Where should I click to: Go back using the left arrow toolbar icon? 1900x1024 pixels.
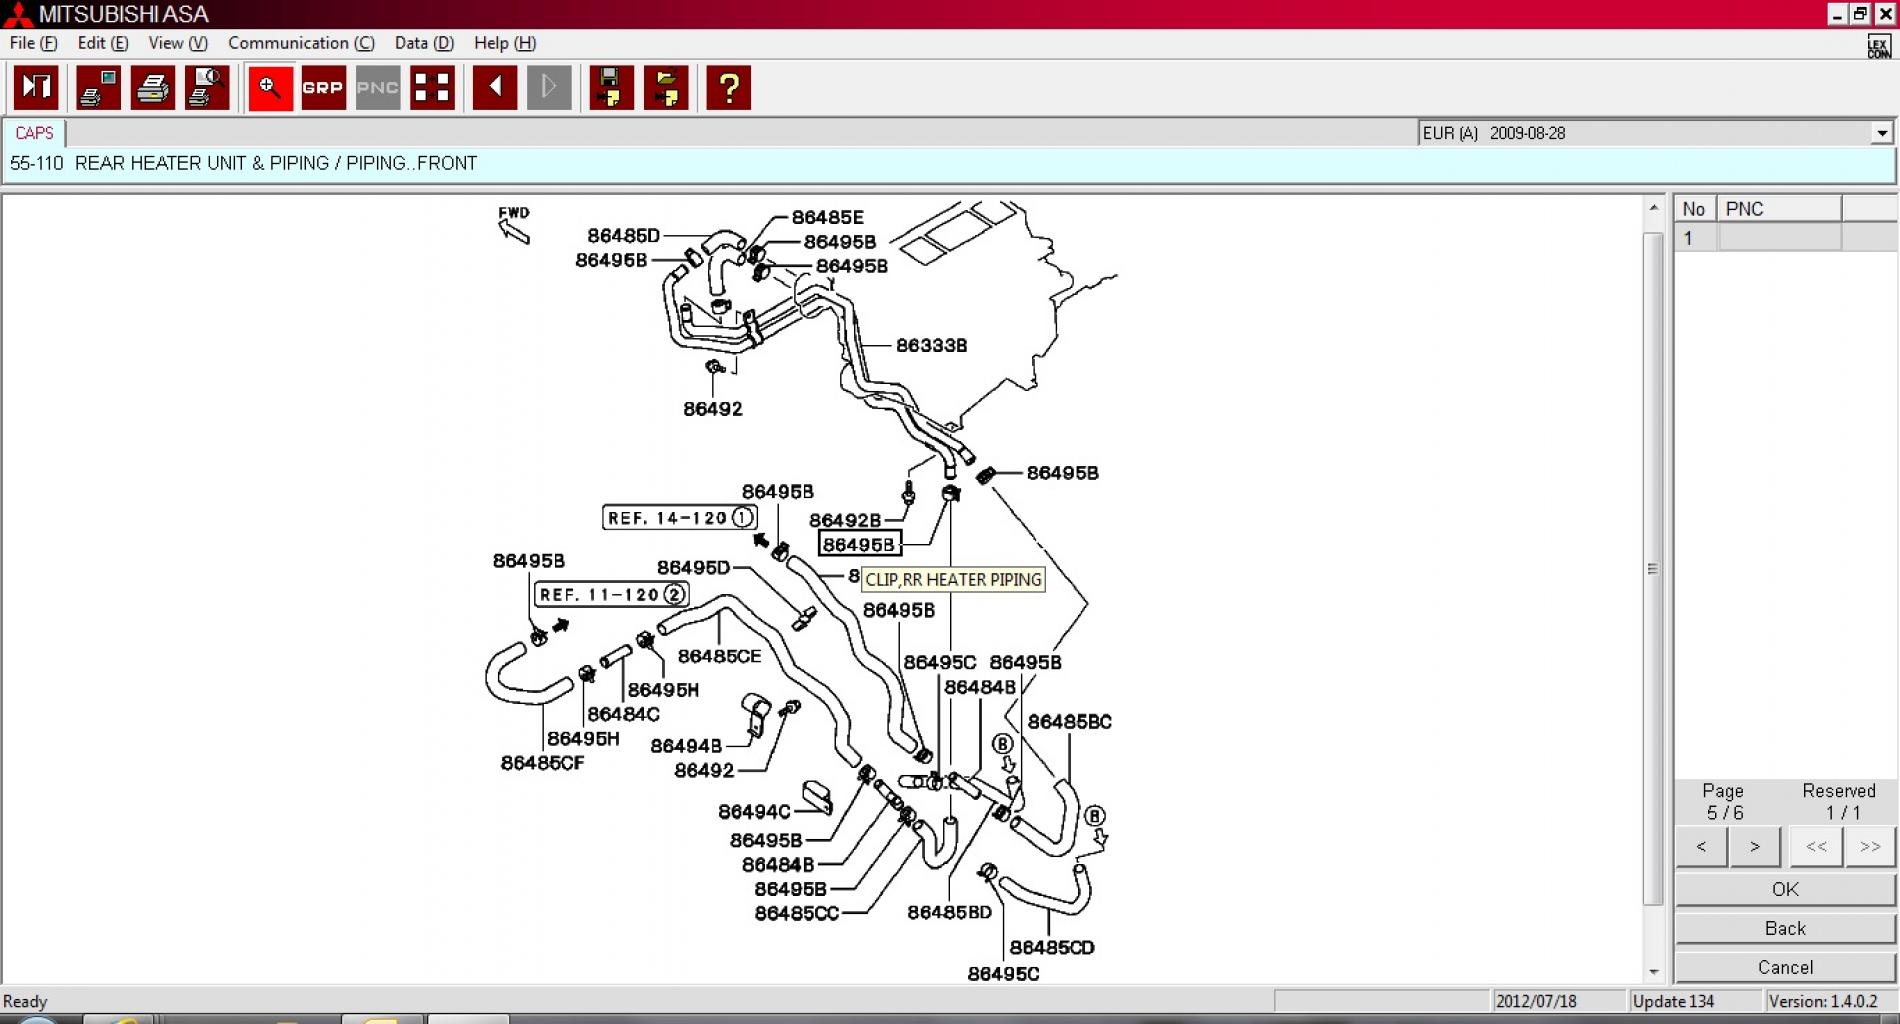tap(495, 88)
